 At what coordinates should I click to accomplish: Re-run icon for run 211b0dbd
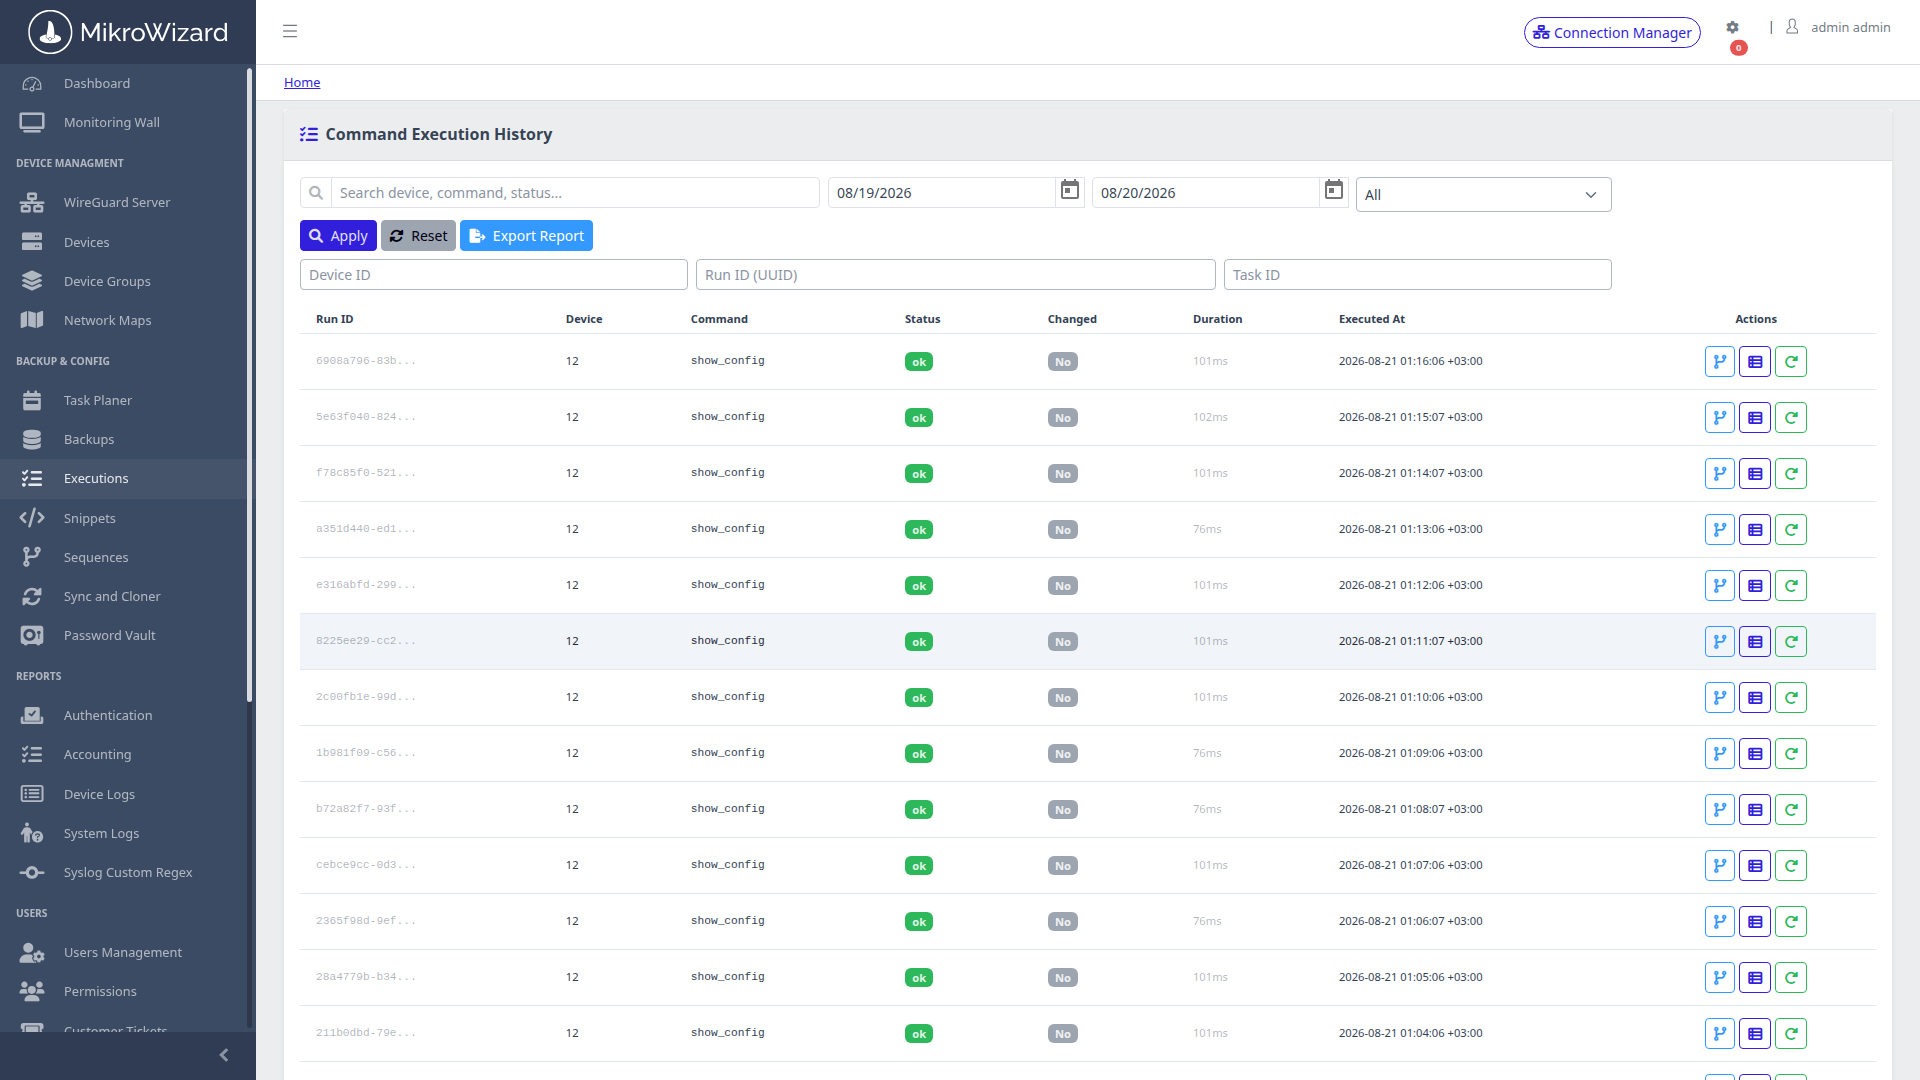pos(1791,1034)
